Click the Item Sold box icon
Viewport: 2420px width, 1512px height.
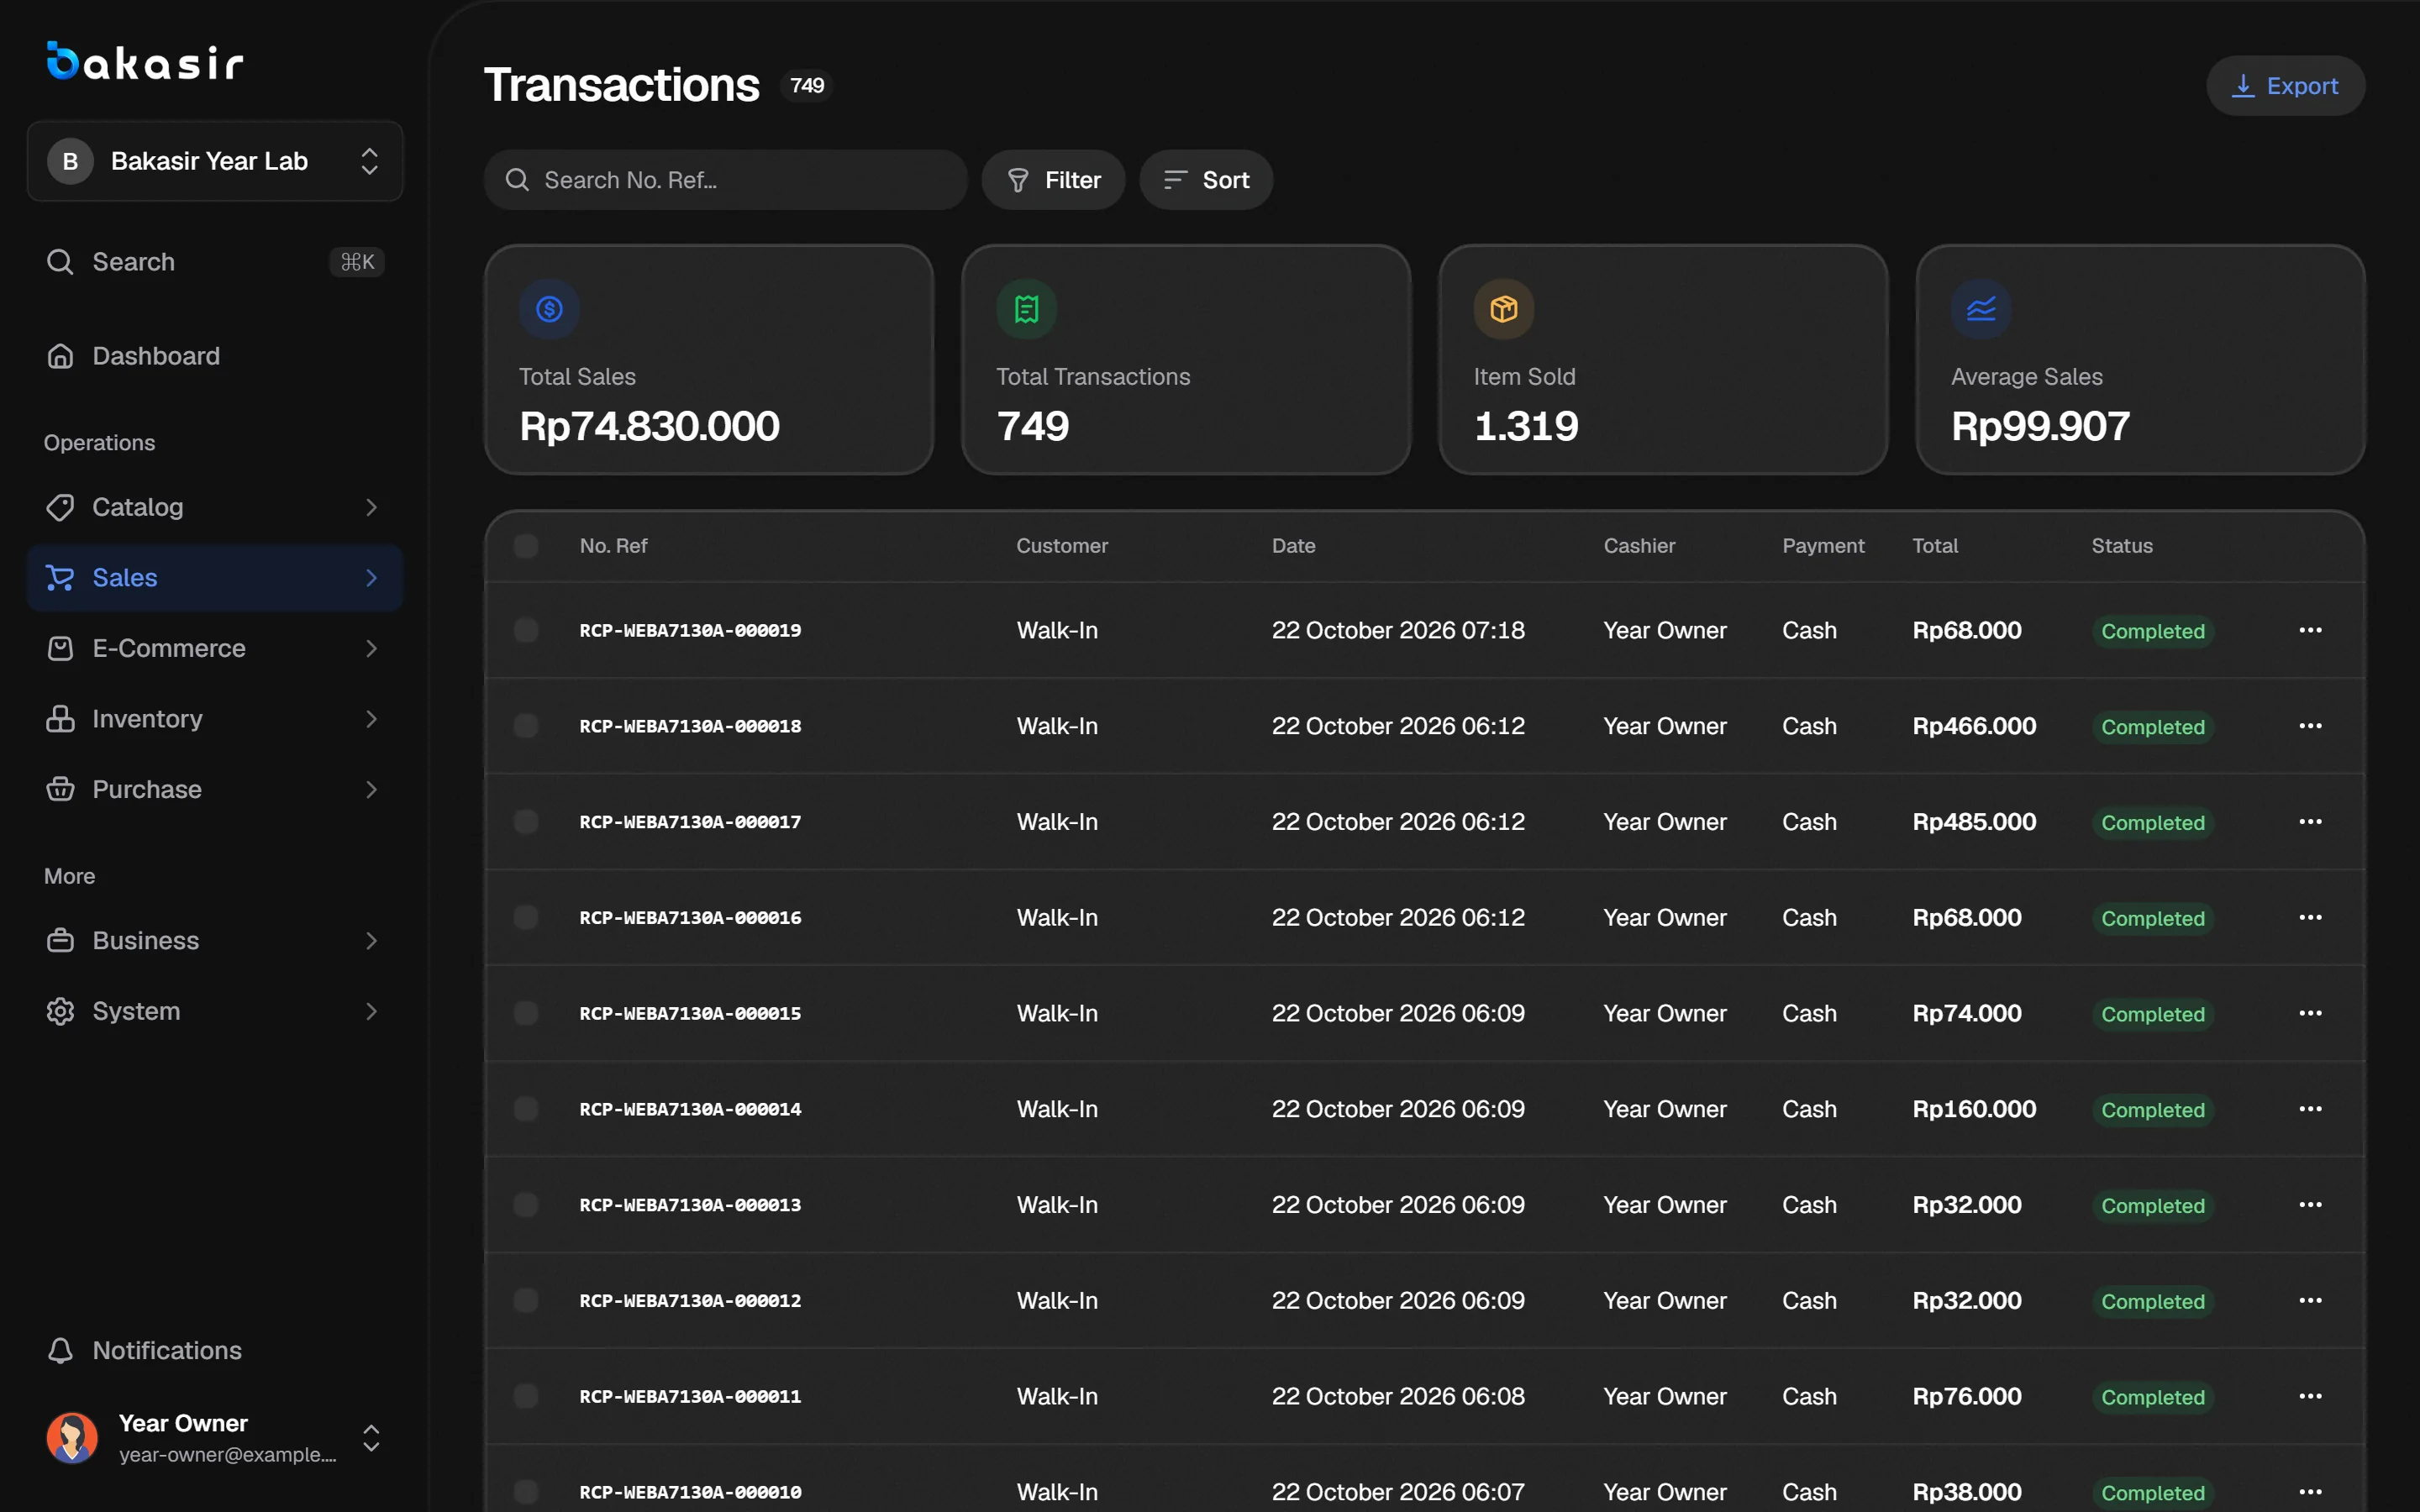pyautogui.click(x=1503, y=309)
